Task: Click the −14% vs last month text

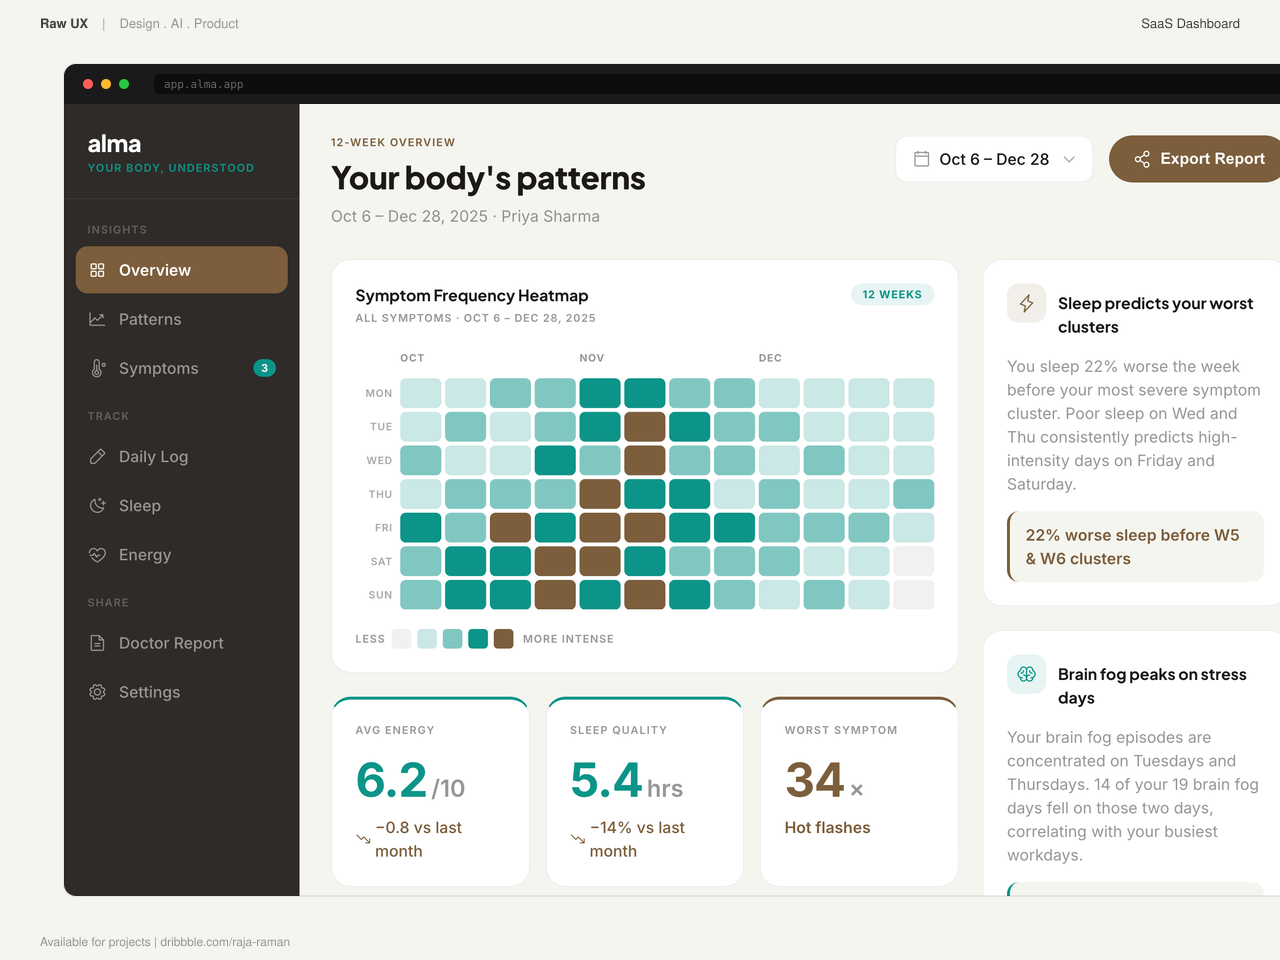Action: point(637,840)
